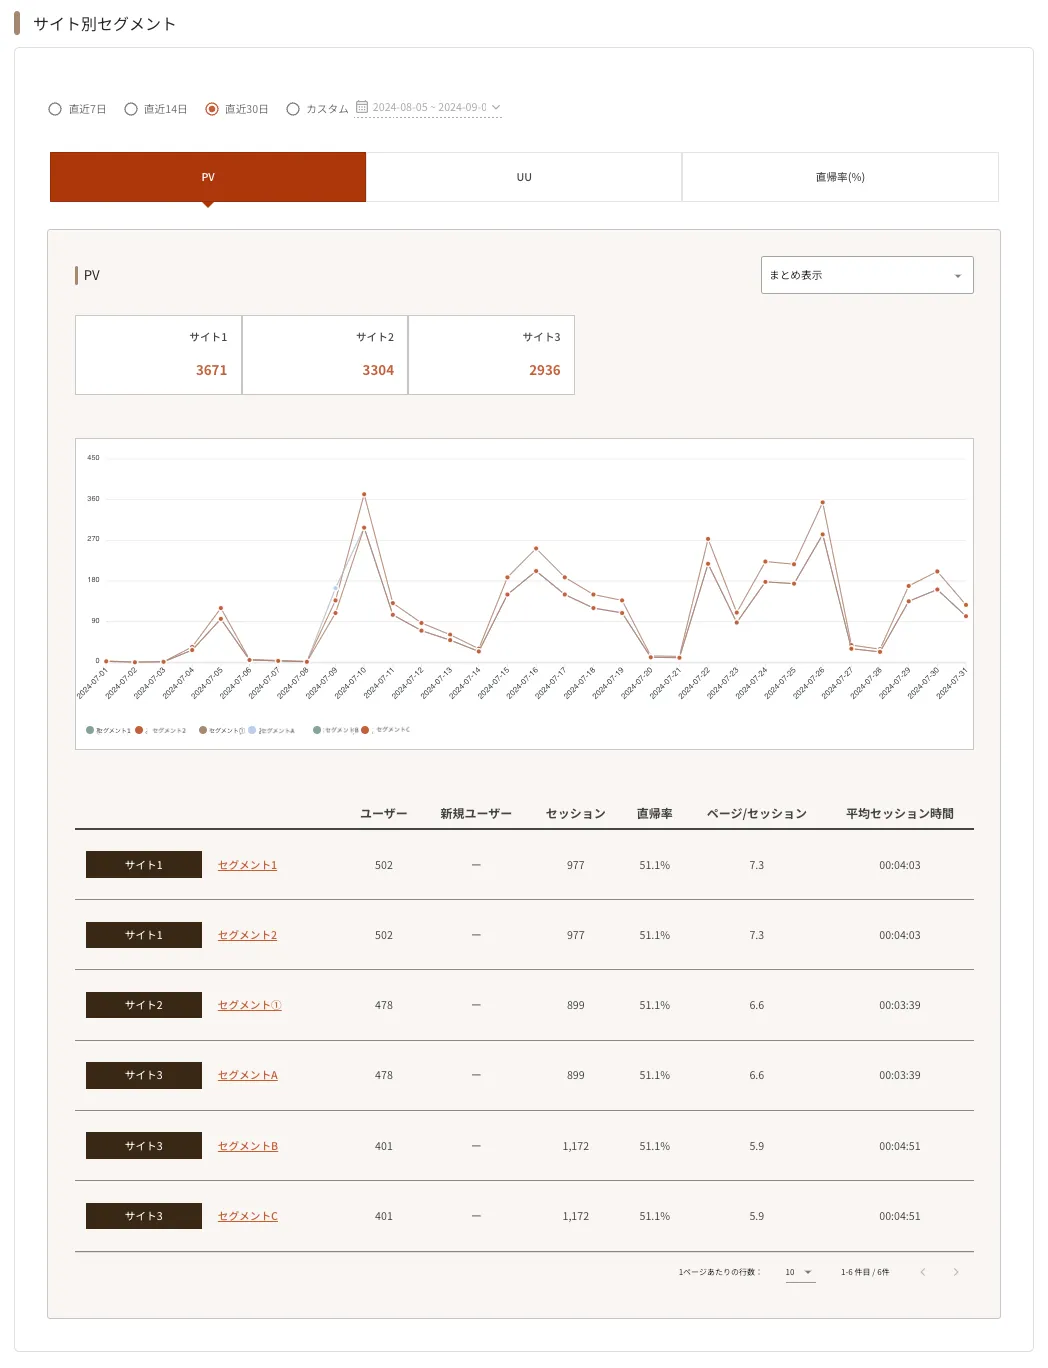
Task: Select the 直近30日 radio button
Action: 212,109
